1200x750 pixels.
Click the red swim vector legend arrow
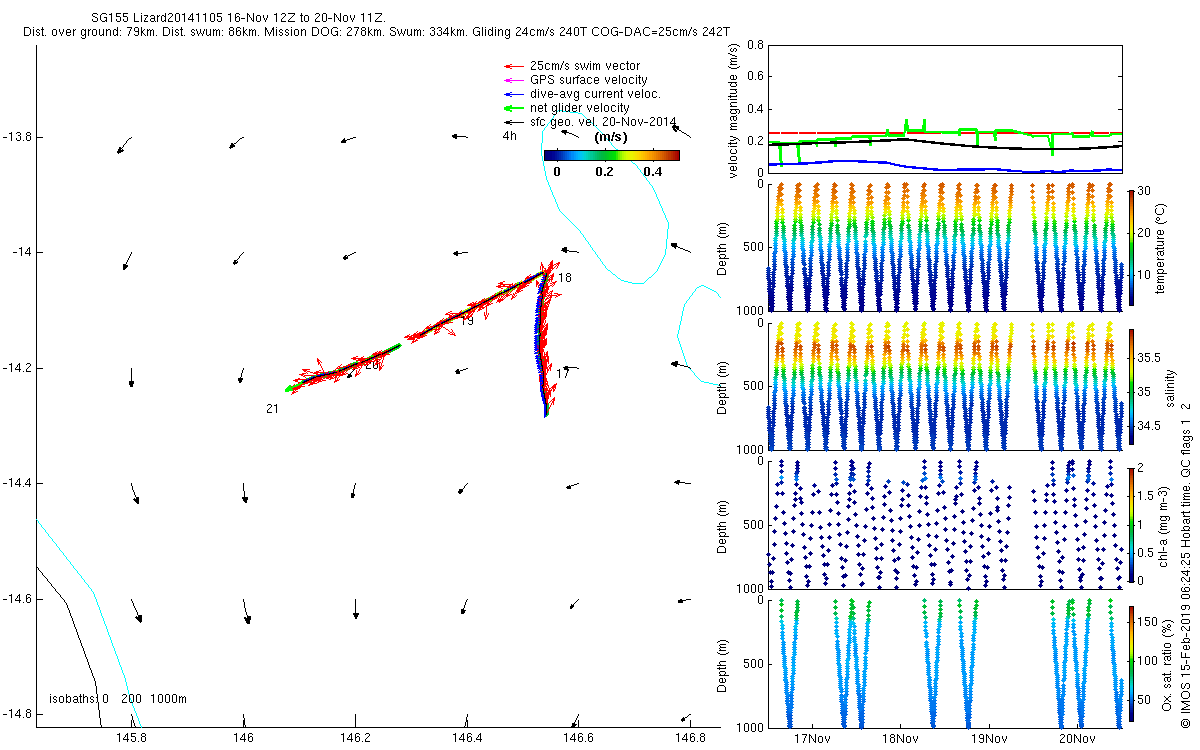coord(514,66)
